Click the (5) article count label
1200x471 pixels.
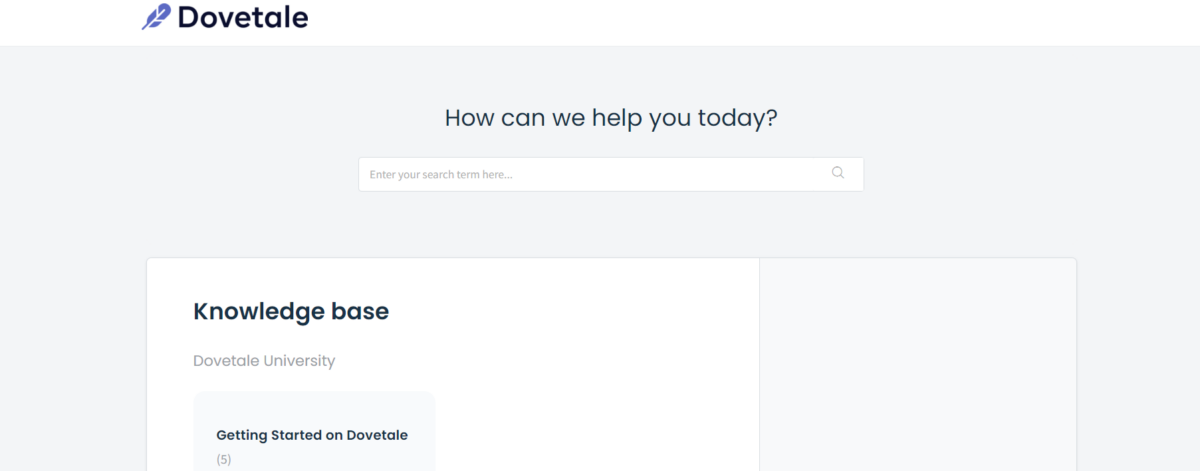coord(224,460)
